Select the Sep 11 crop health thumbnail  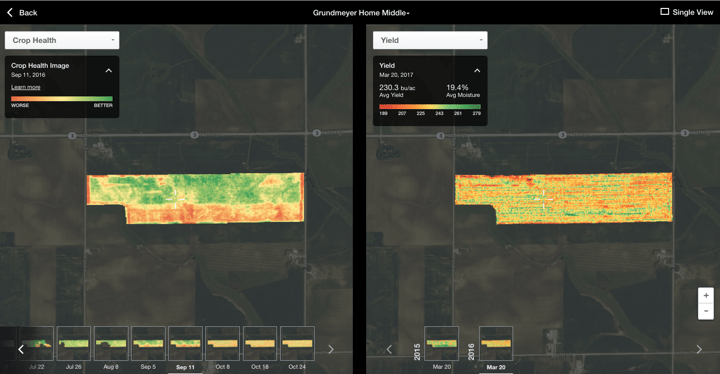(186, 343)
